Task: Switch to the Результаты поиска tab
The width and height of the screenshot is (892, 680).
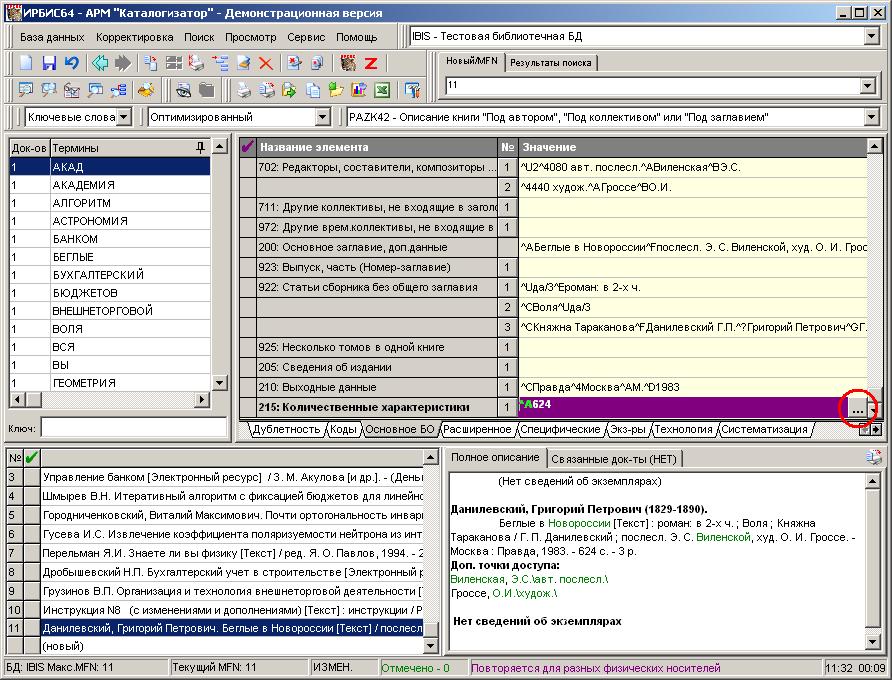Action: click(550, 63)
